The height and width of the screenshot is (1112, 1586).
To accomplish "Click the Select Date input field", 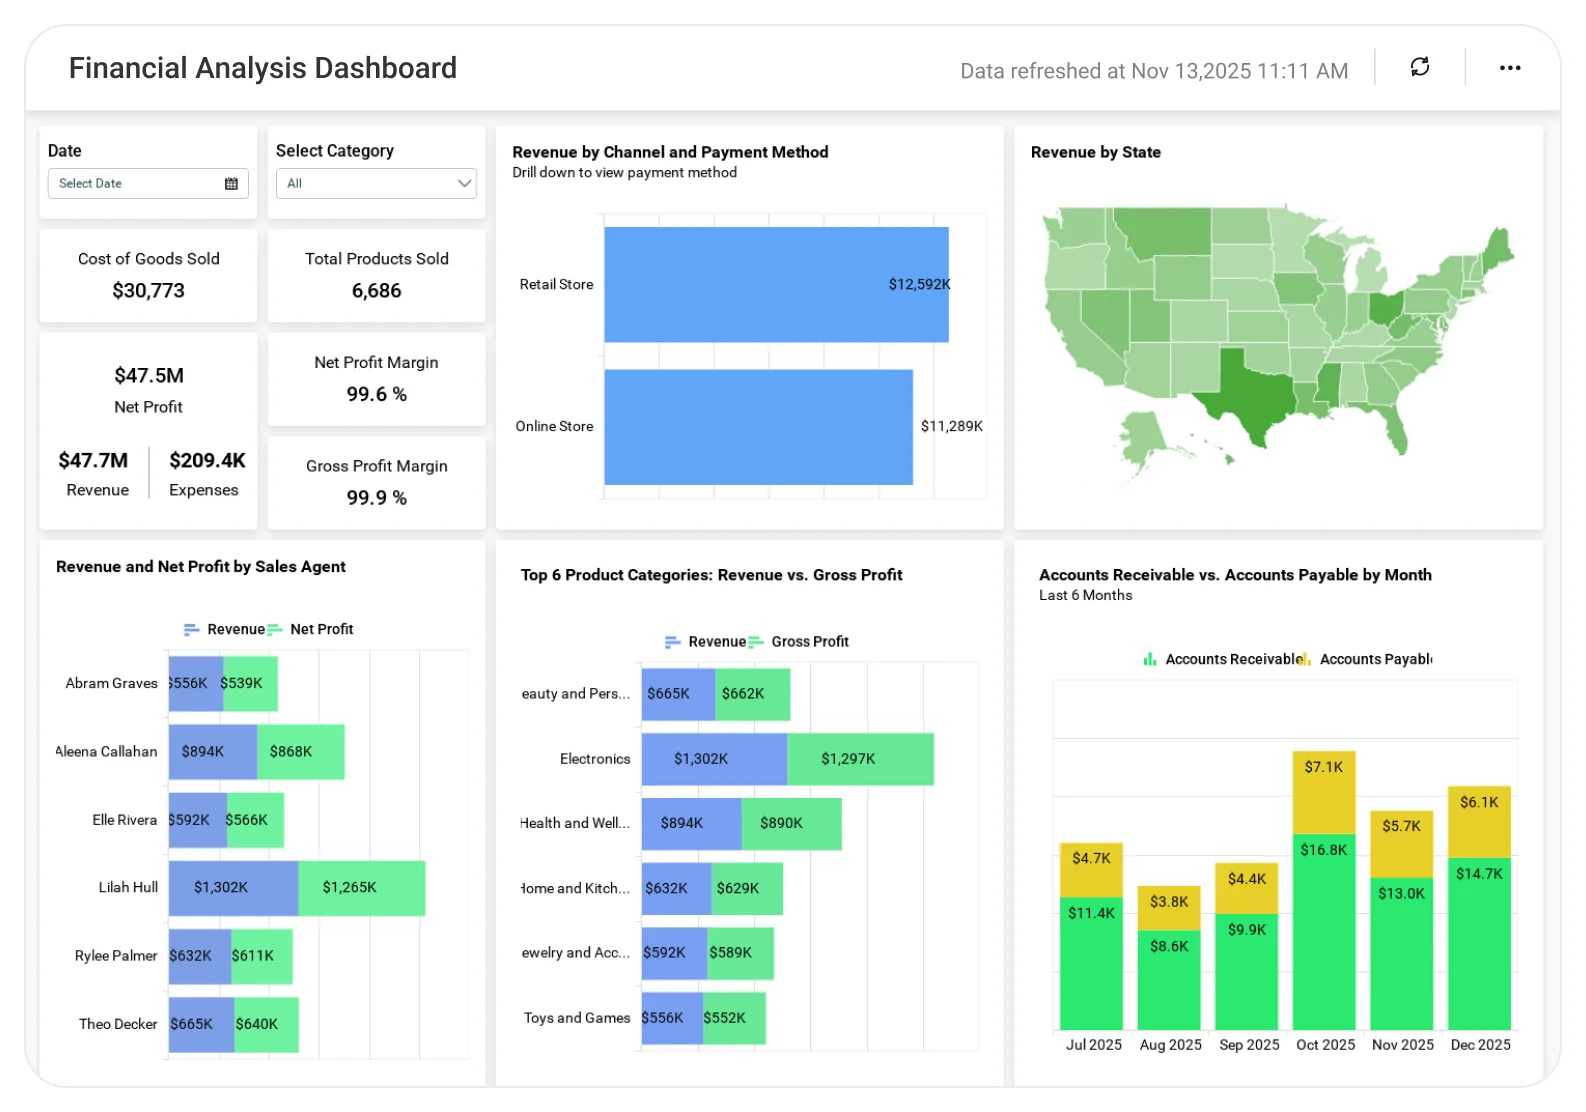I will 147,184.
